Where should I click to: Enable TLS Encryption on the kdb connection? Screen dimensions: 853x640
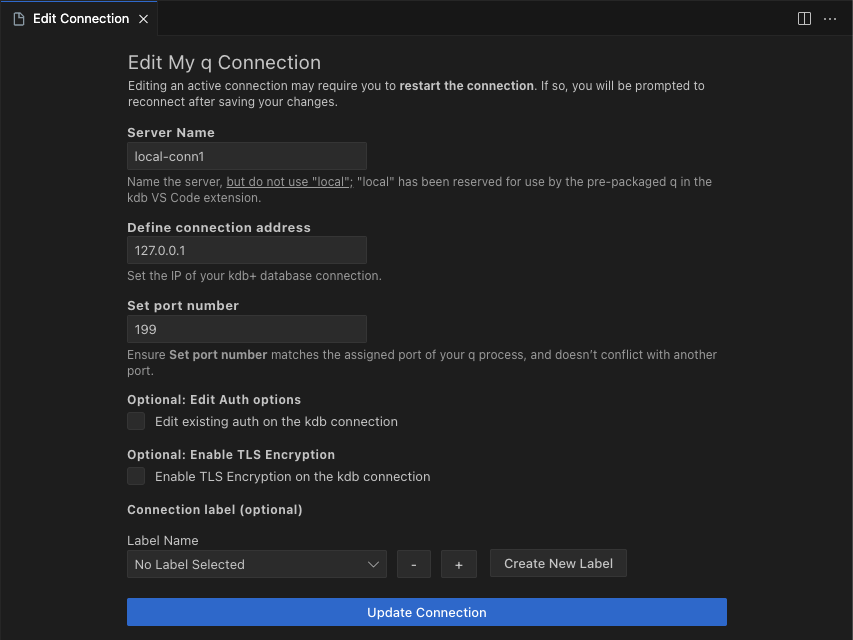point(135,476)
